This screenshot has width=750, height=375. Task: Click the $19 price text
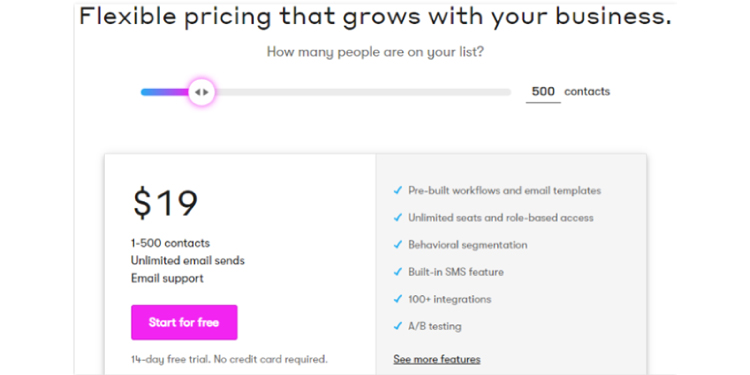pos(165,203)
